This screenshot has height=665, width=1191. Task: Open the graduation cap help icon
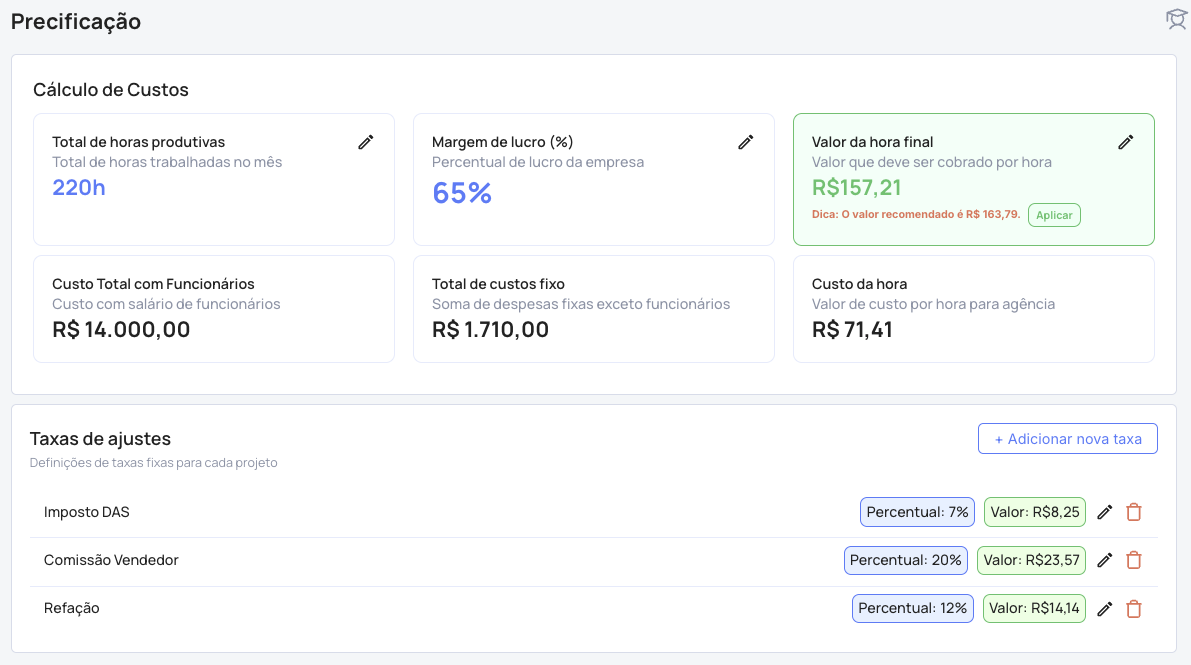pyautogui.click(x=1176, y=19)
